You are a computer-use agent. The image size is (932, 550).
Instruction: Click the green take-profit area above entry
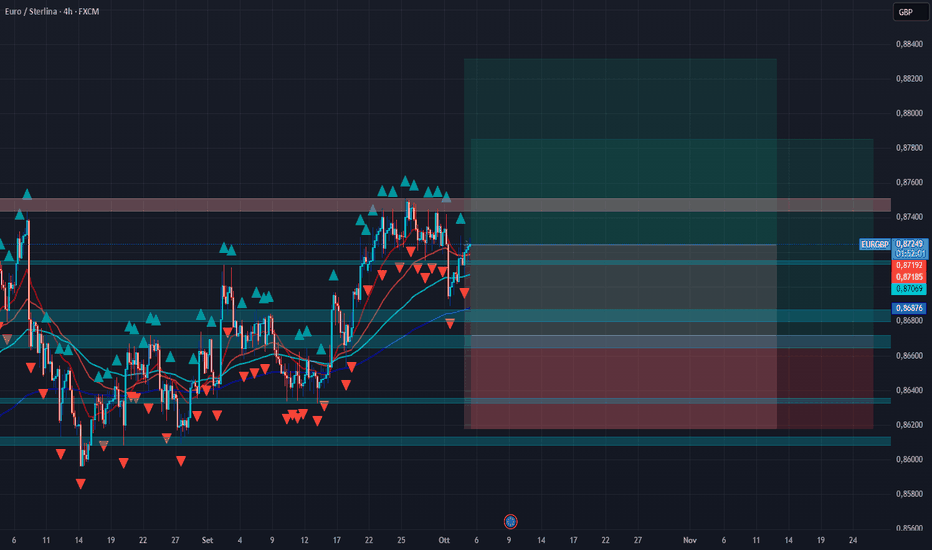point(621,152)
